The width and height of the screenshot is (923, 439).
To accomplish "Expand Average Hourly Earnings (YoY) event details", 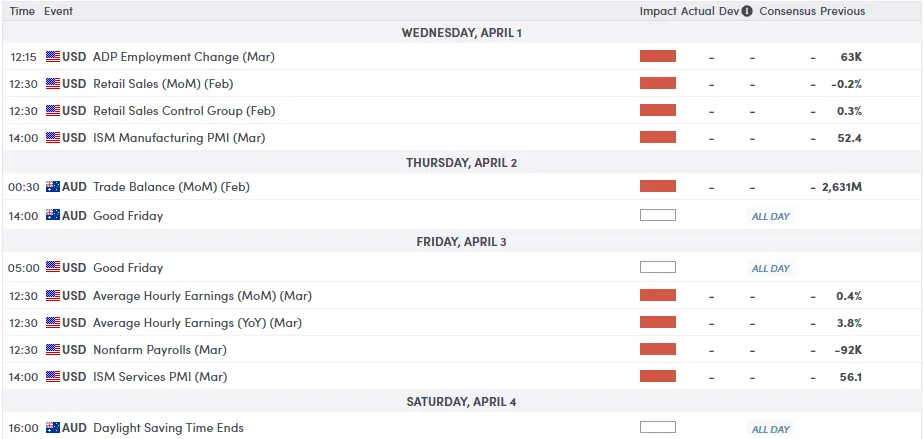I will pos(197,323).
